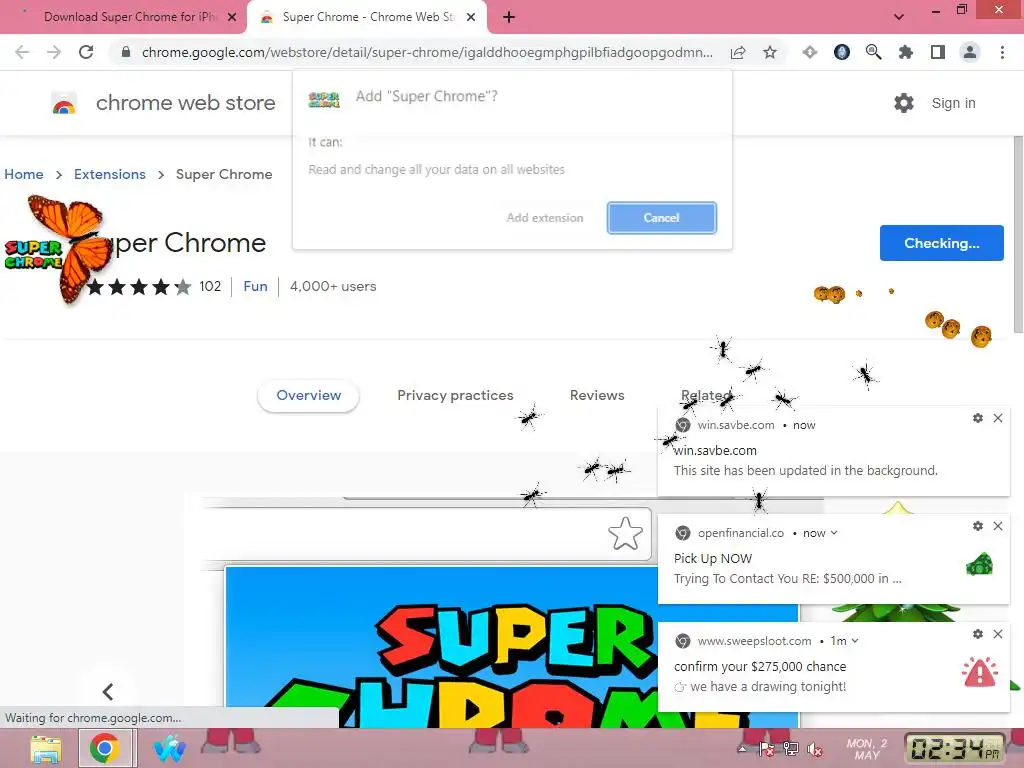Viewport: 1024px width, 768px height.
Task: Open the blue app icon in taskbar
Action: [170, 748]
